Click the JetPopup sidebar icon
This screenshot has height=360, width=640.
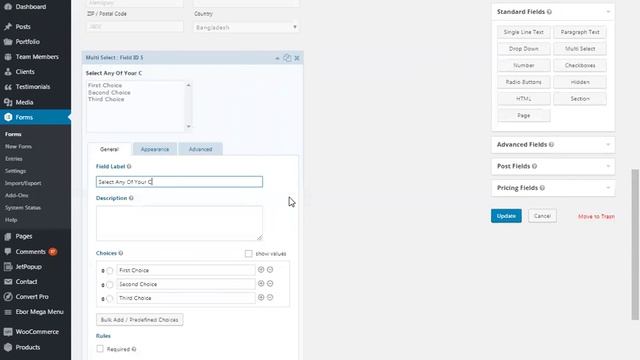tap(8, 267)
